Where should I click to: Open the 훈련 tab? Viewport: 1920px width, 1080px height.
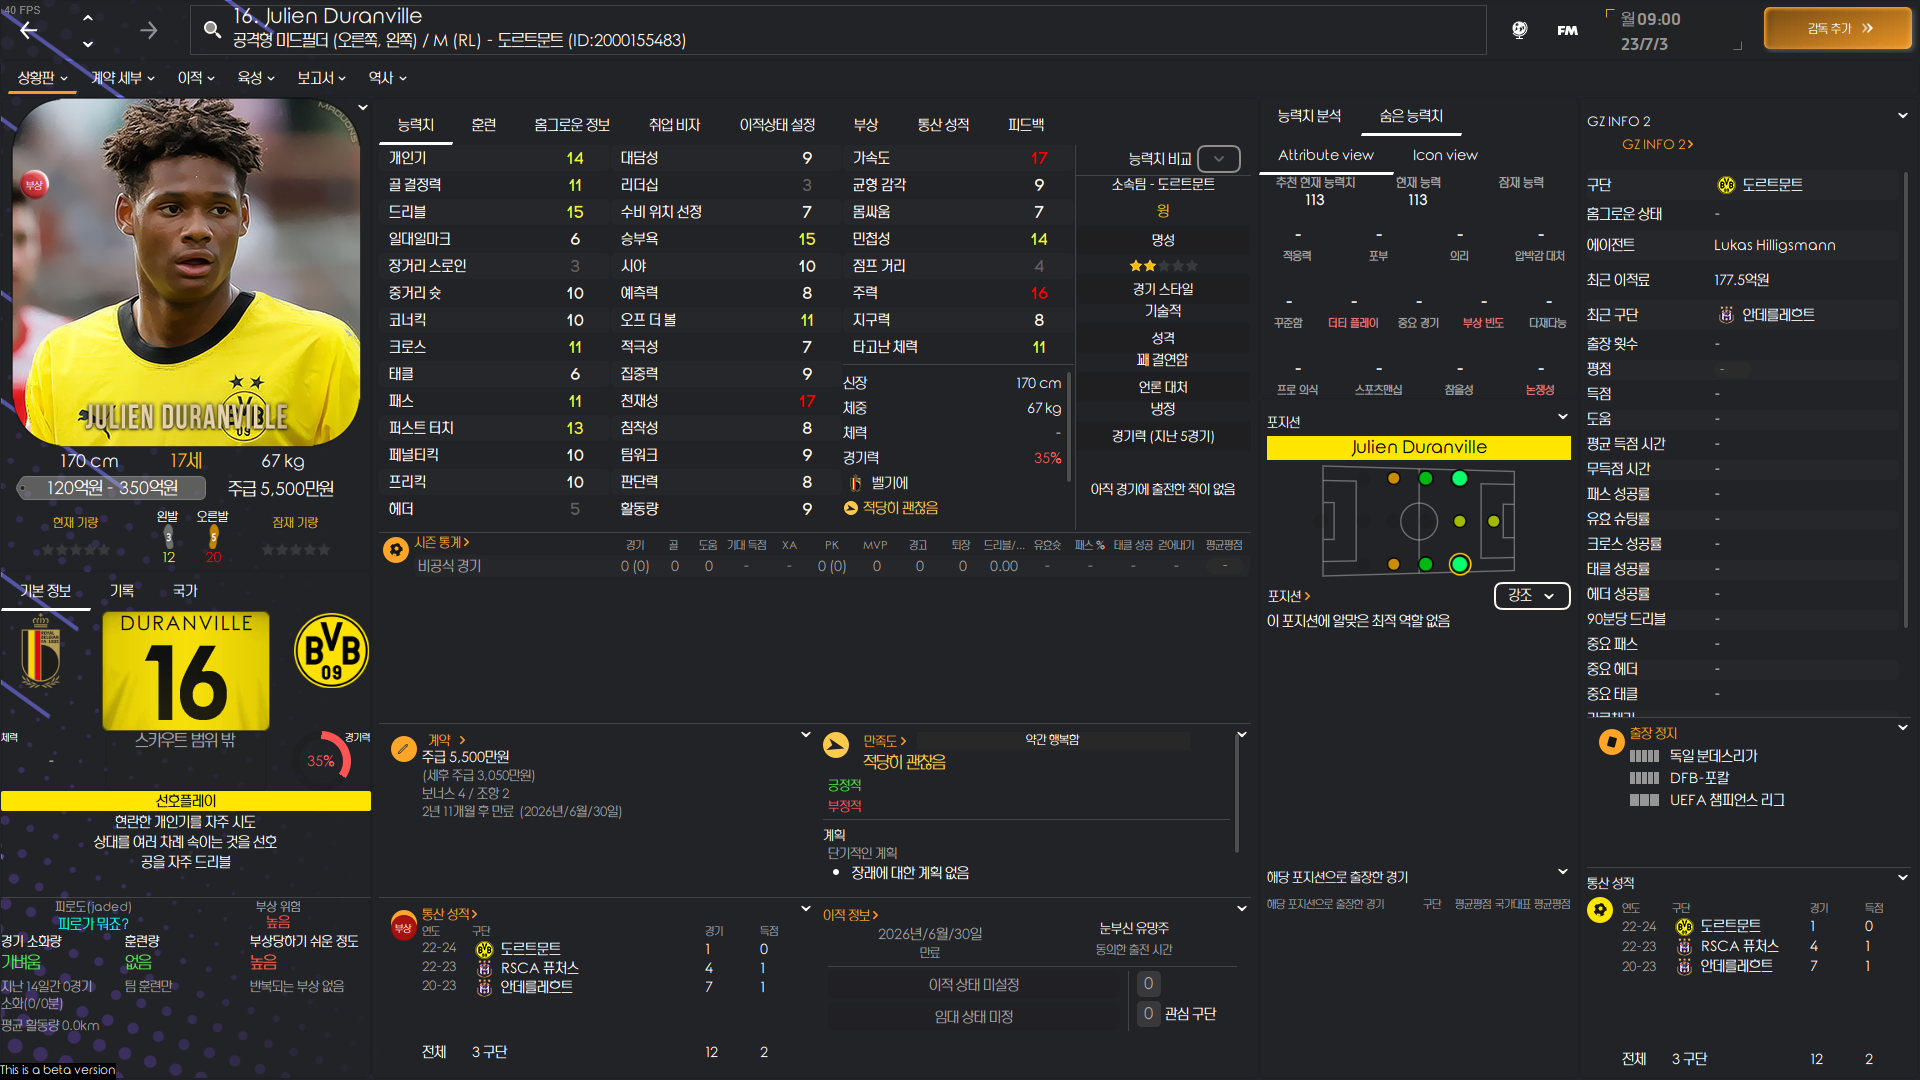pos(483,125)
